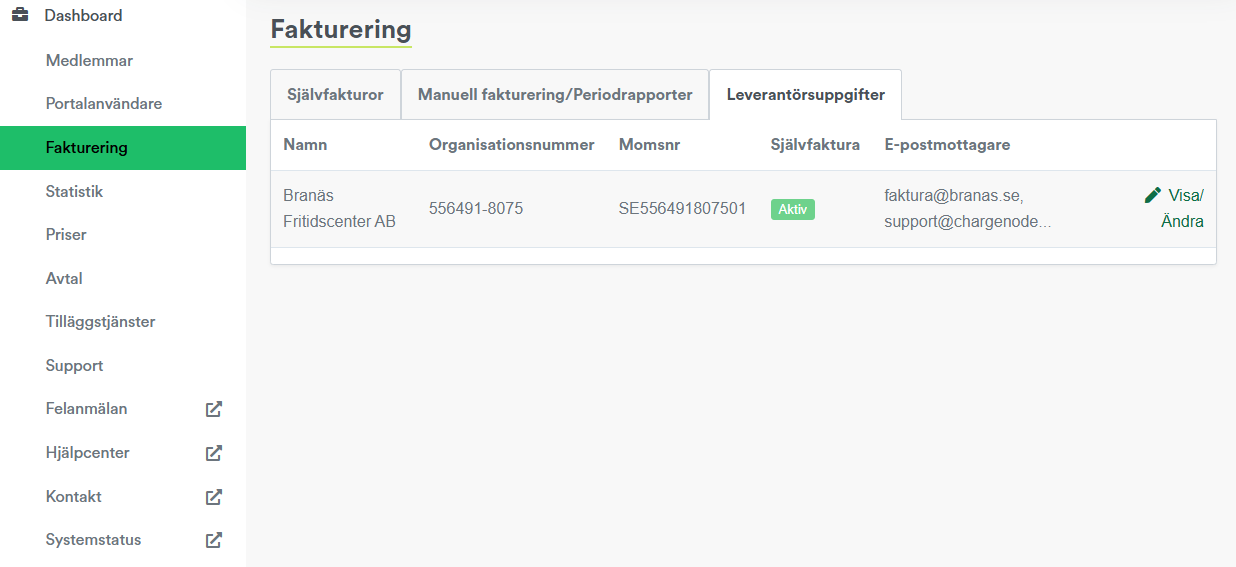Click the green Aktiv status badge

pyautogui.click(x=792, y=209)
